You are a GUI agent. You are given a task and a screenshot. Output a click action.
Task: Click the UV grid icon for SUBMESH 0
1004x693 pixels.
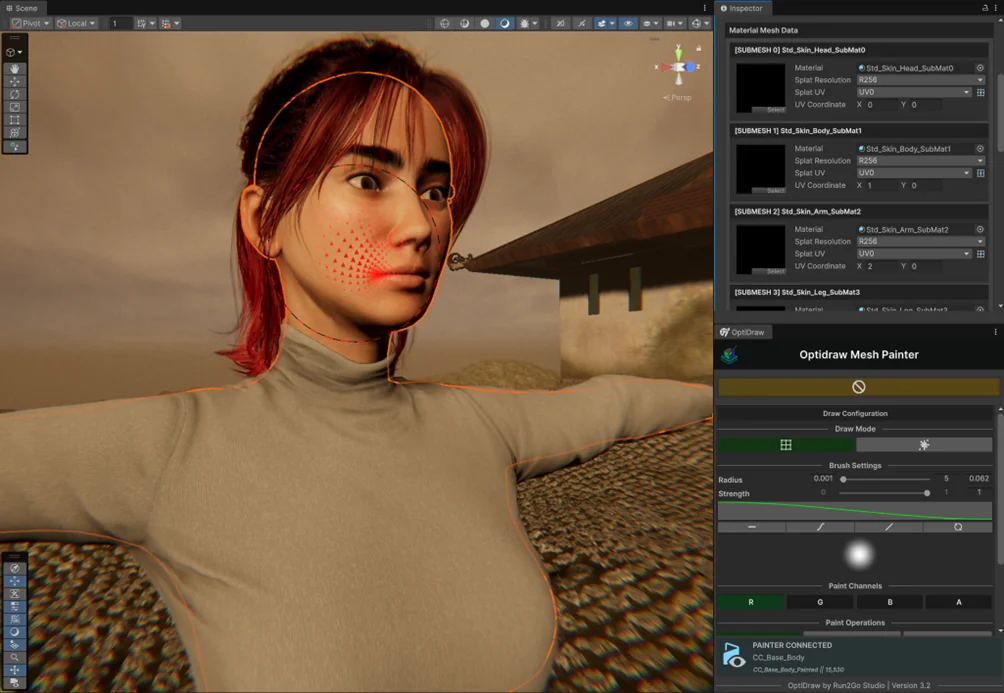point(980,92)
